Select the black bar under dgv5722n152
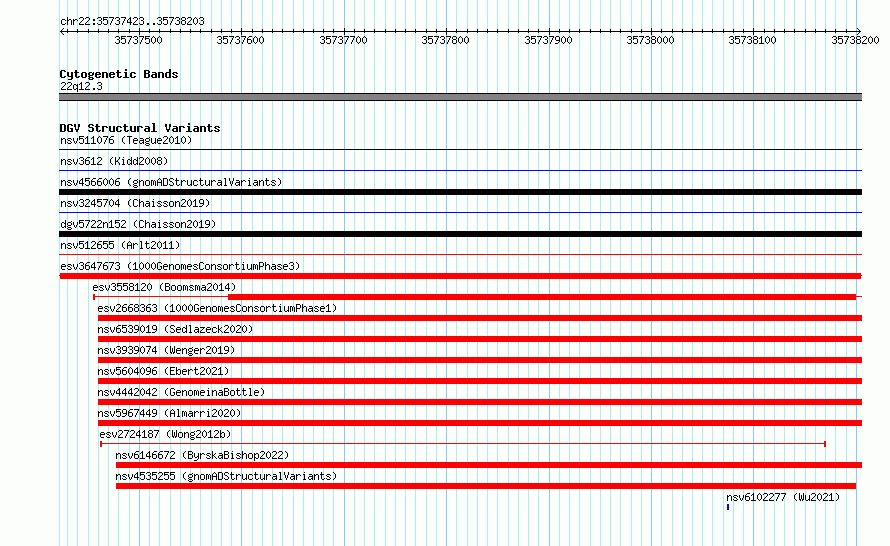The width and height of the screenshot is (890, 546). click(460, 234)
